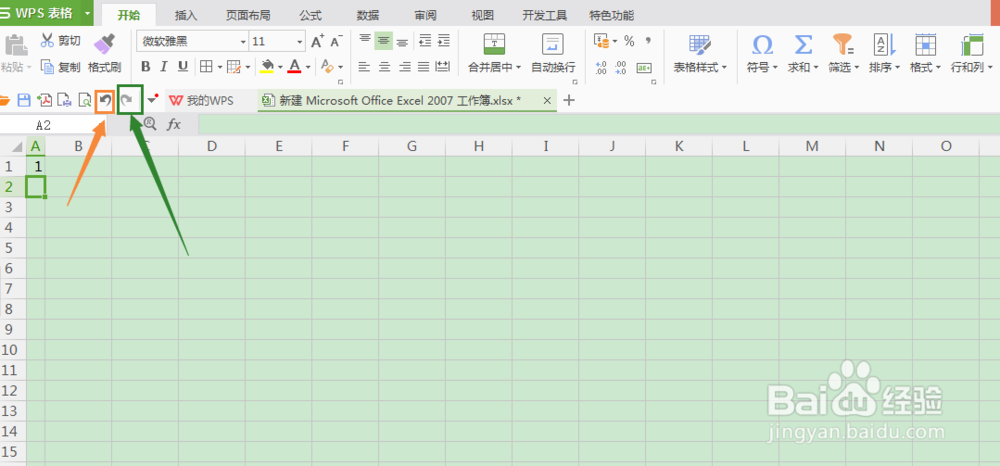Click the Redo arrow icon
The width and height of the screenshot is (1000, 466).
pos(128,100)
